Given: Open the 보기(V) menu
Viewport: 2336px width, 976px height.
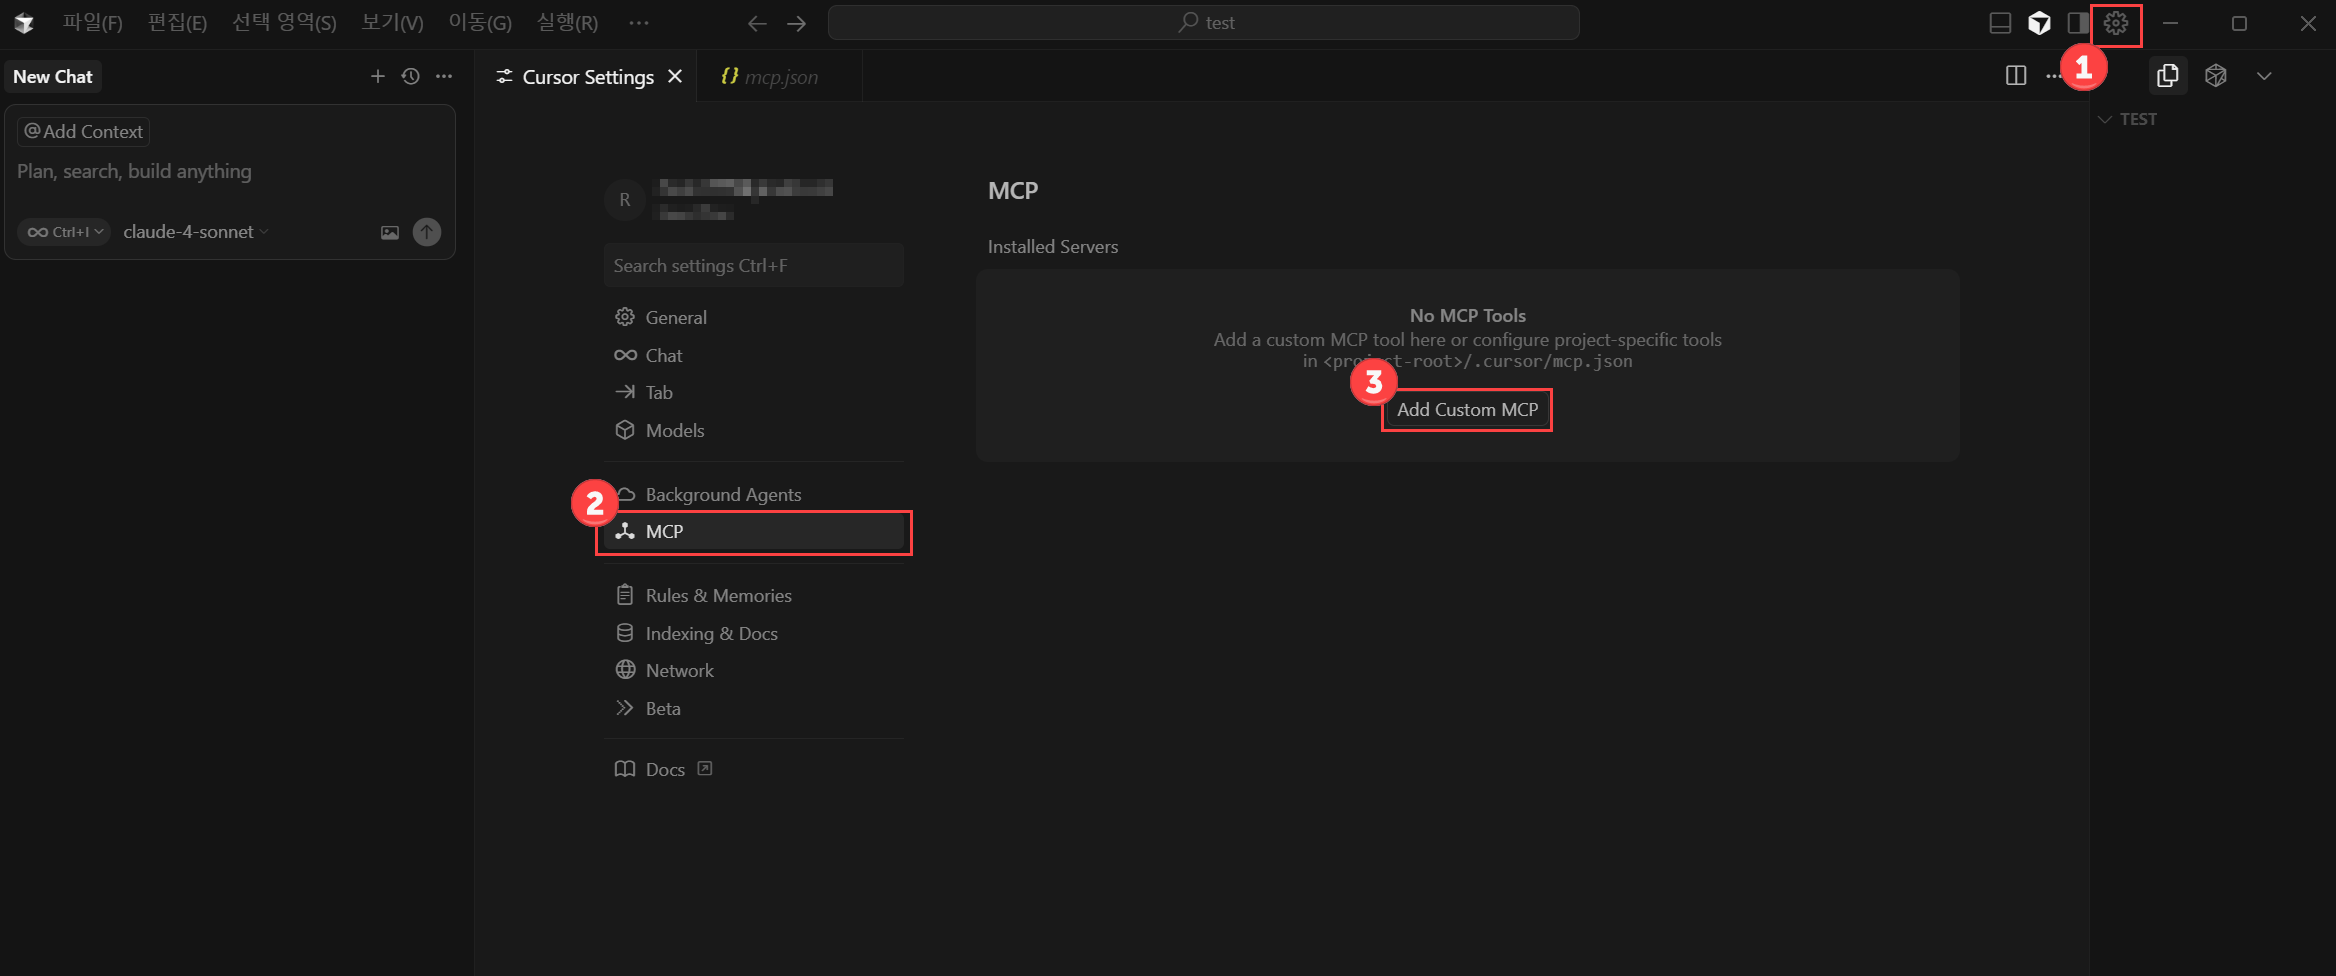Looking at the screenshot, I should point(392,23).
